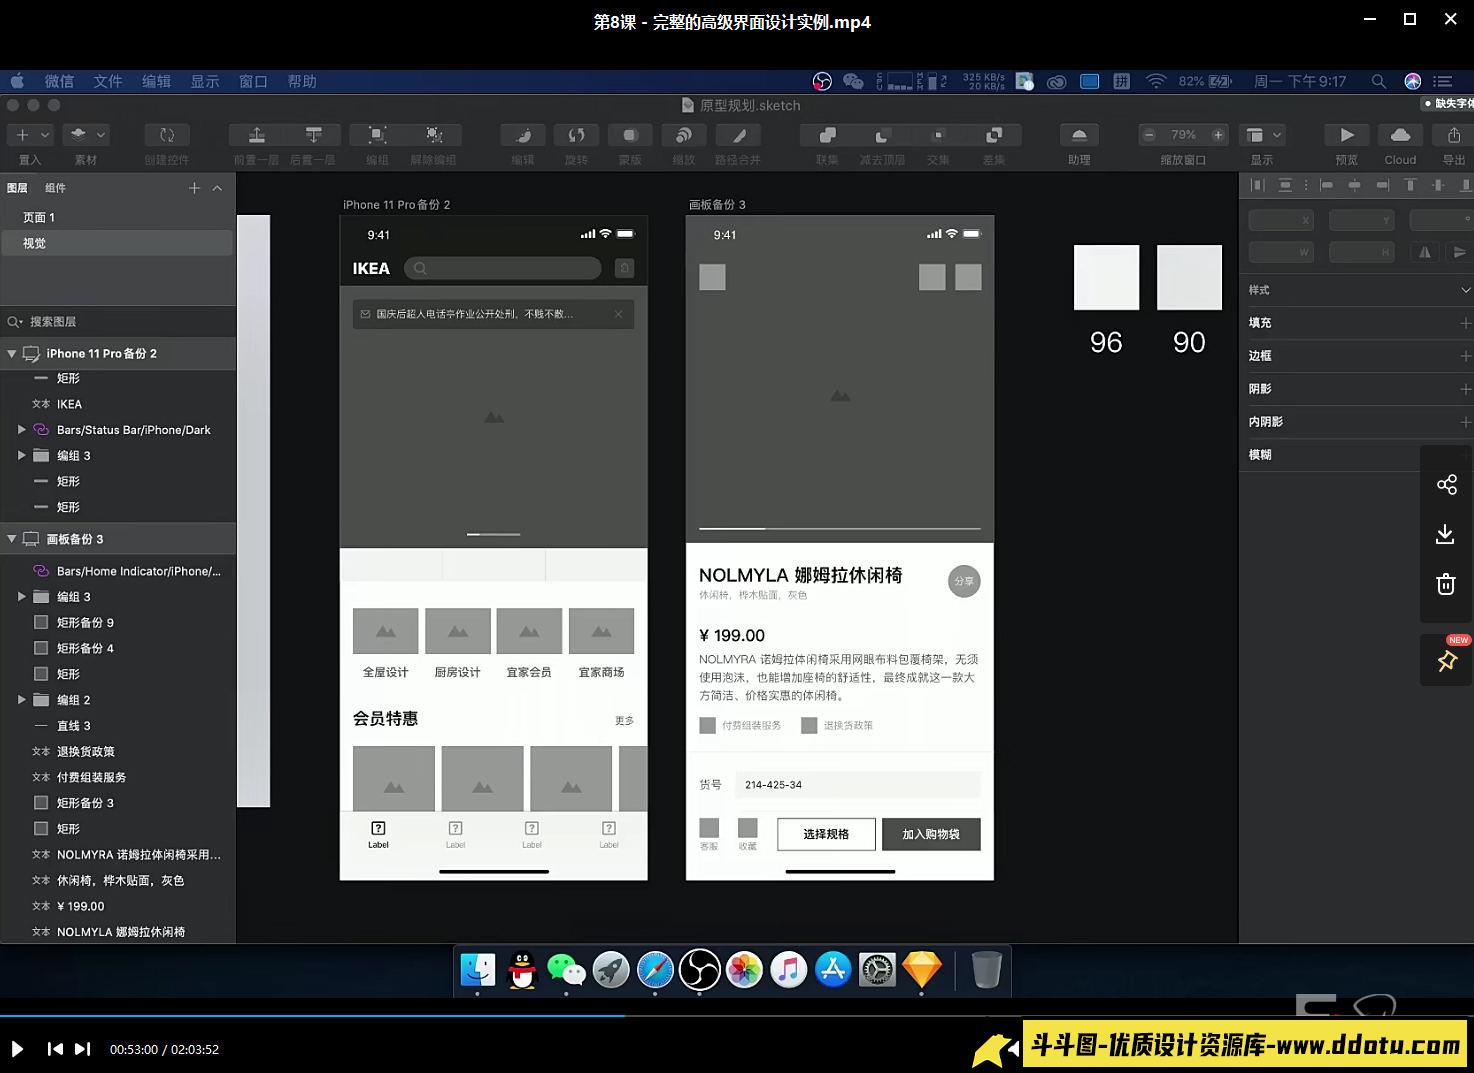Open the Display (显示) view dropdown

(1263, 134)
